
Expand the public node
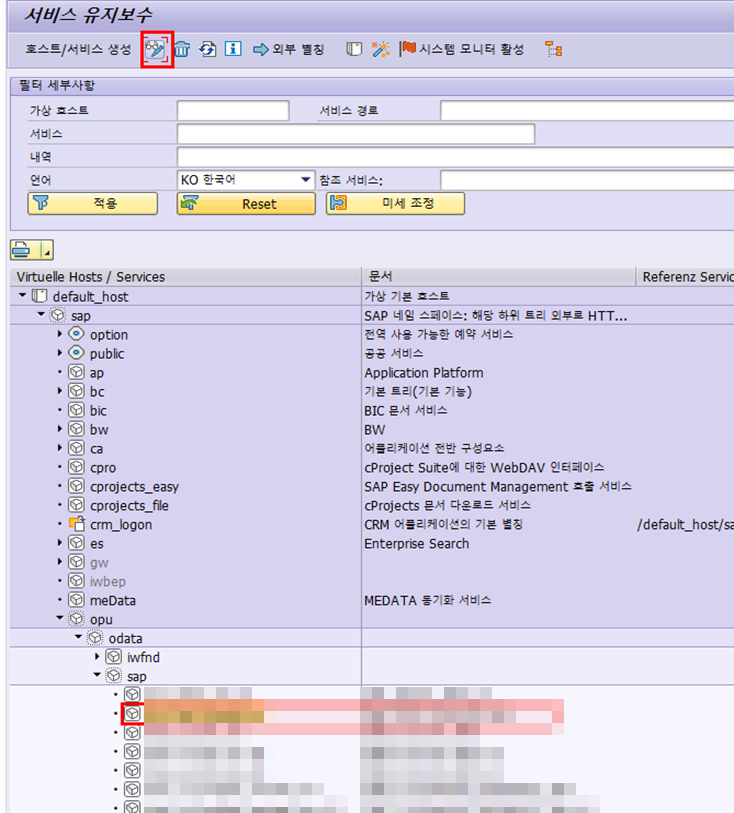(x=60, y=353)
